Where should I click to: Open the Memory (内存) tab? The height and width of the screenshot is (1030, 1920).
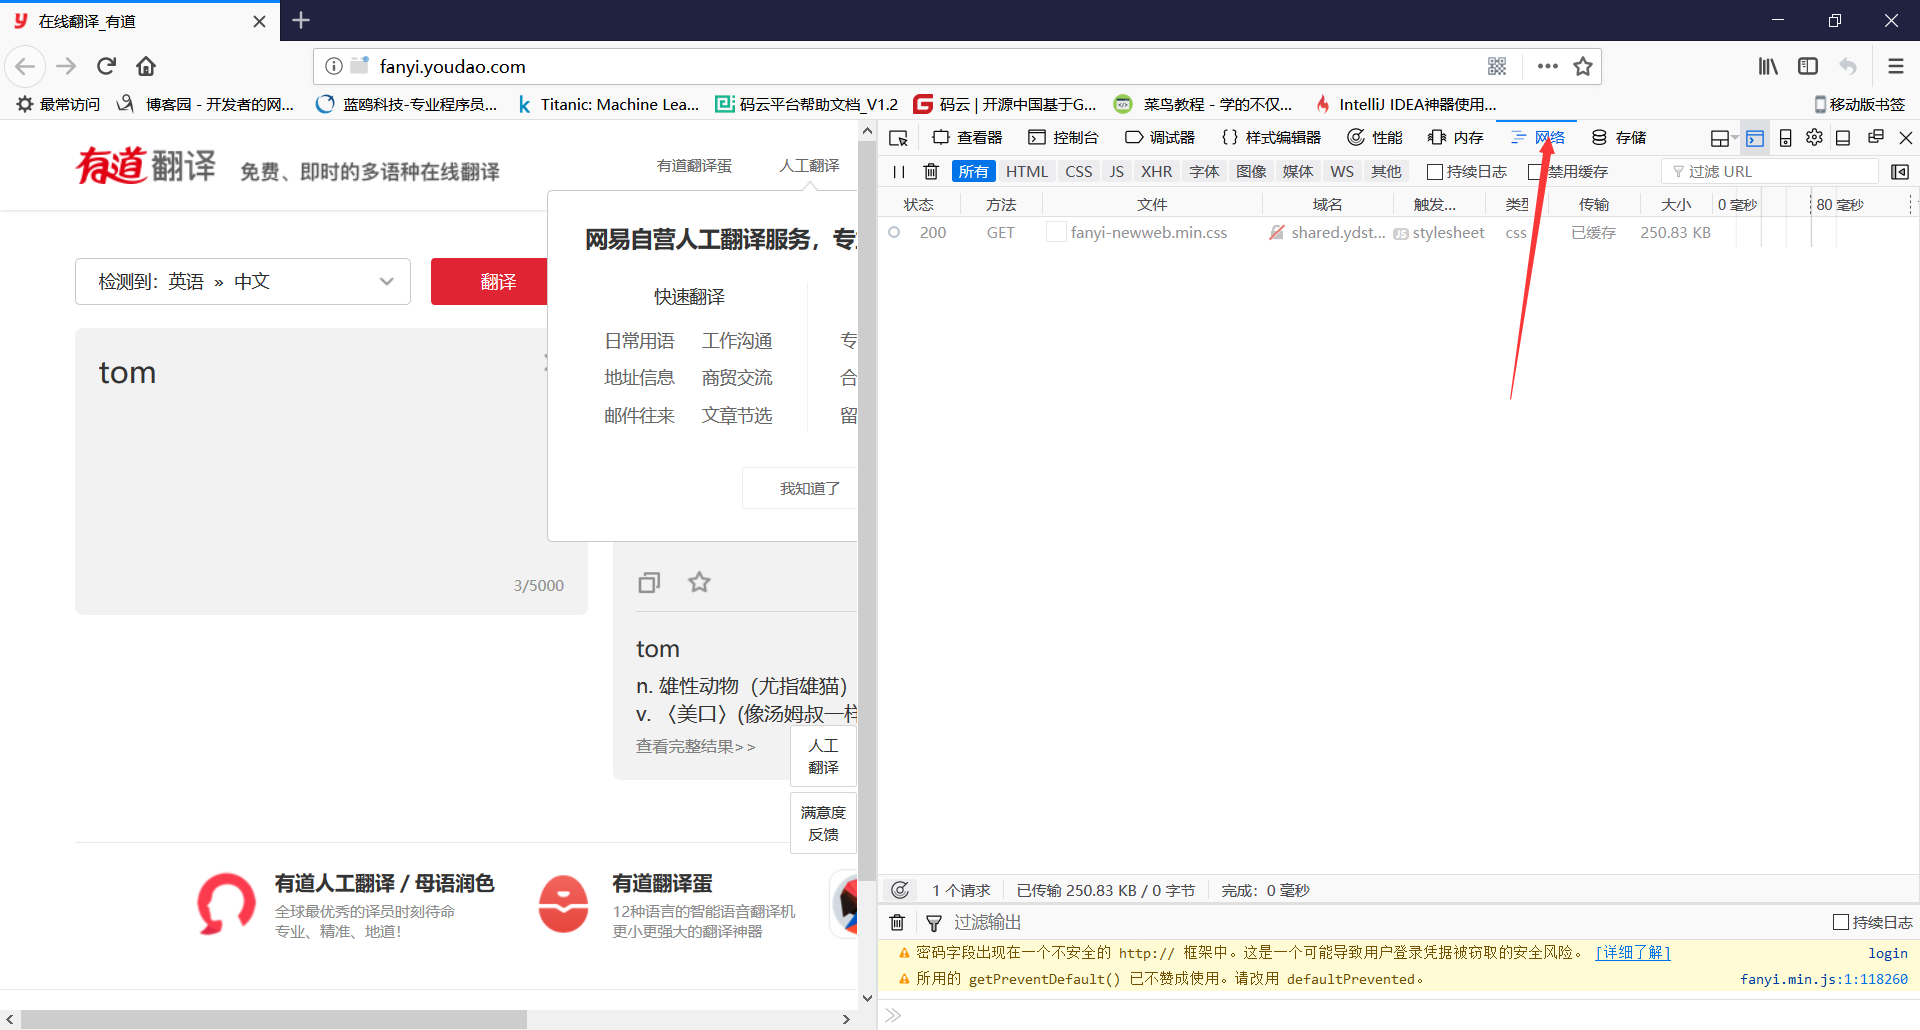1456,138
